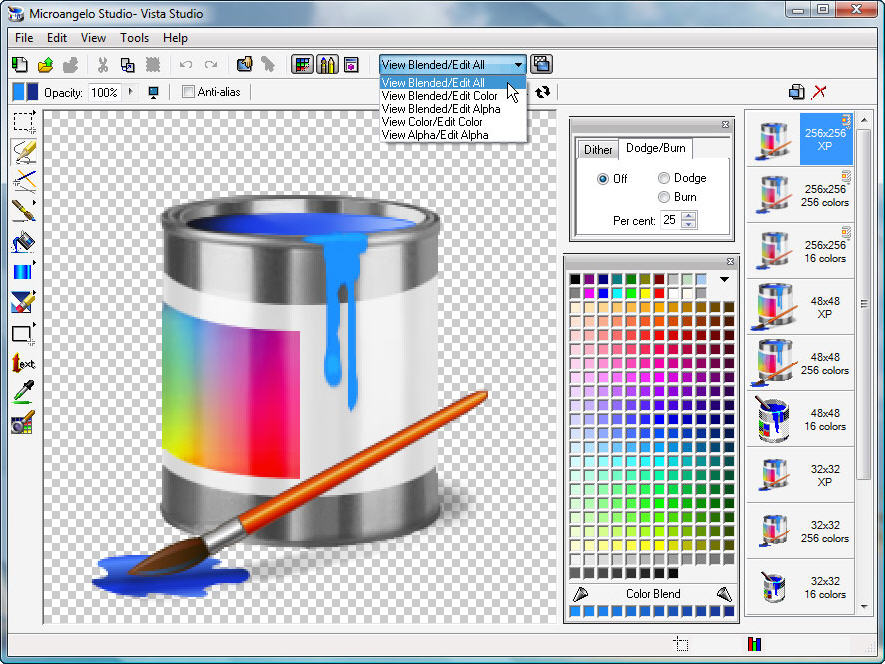Close the Dodge/Burn panel

click(726, 125)
